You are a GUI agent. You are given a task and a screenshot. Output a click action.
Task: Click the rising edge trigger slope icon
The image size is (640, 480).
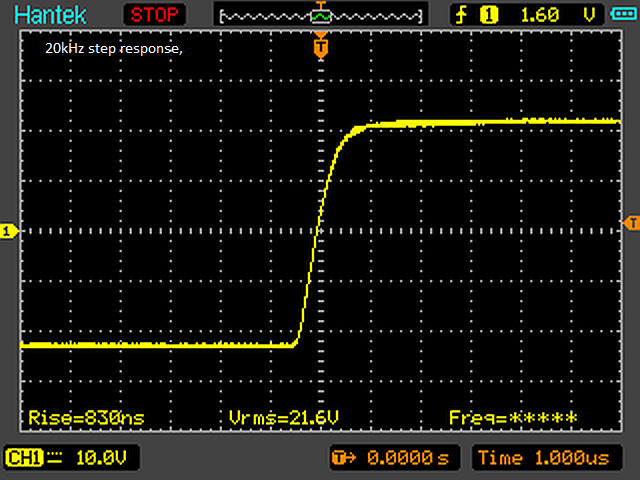(x=461, y=15)
